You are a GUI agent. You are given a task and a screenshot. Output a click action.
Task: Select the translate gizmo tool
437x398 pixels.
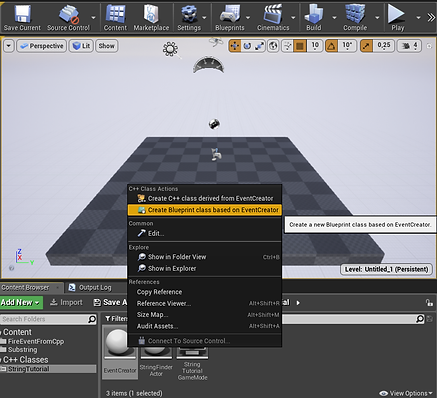[x=235, y=46]
